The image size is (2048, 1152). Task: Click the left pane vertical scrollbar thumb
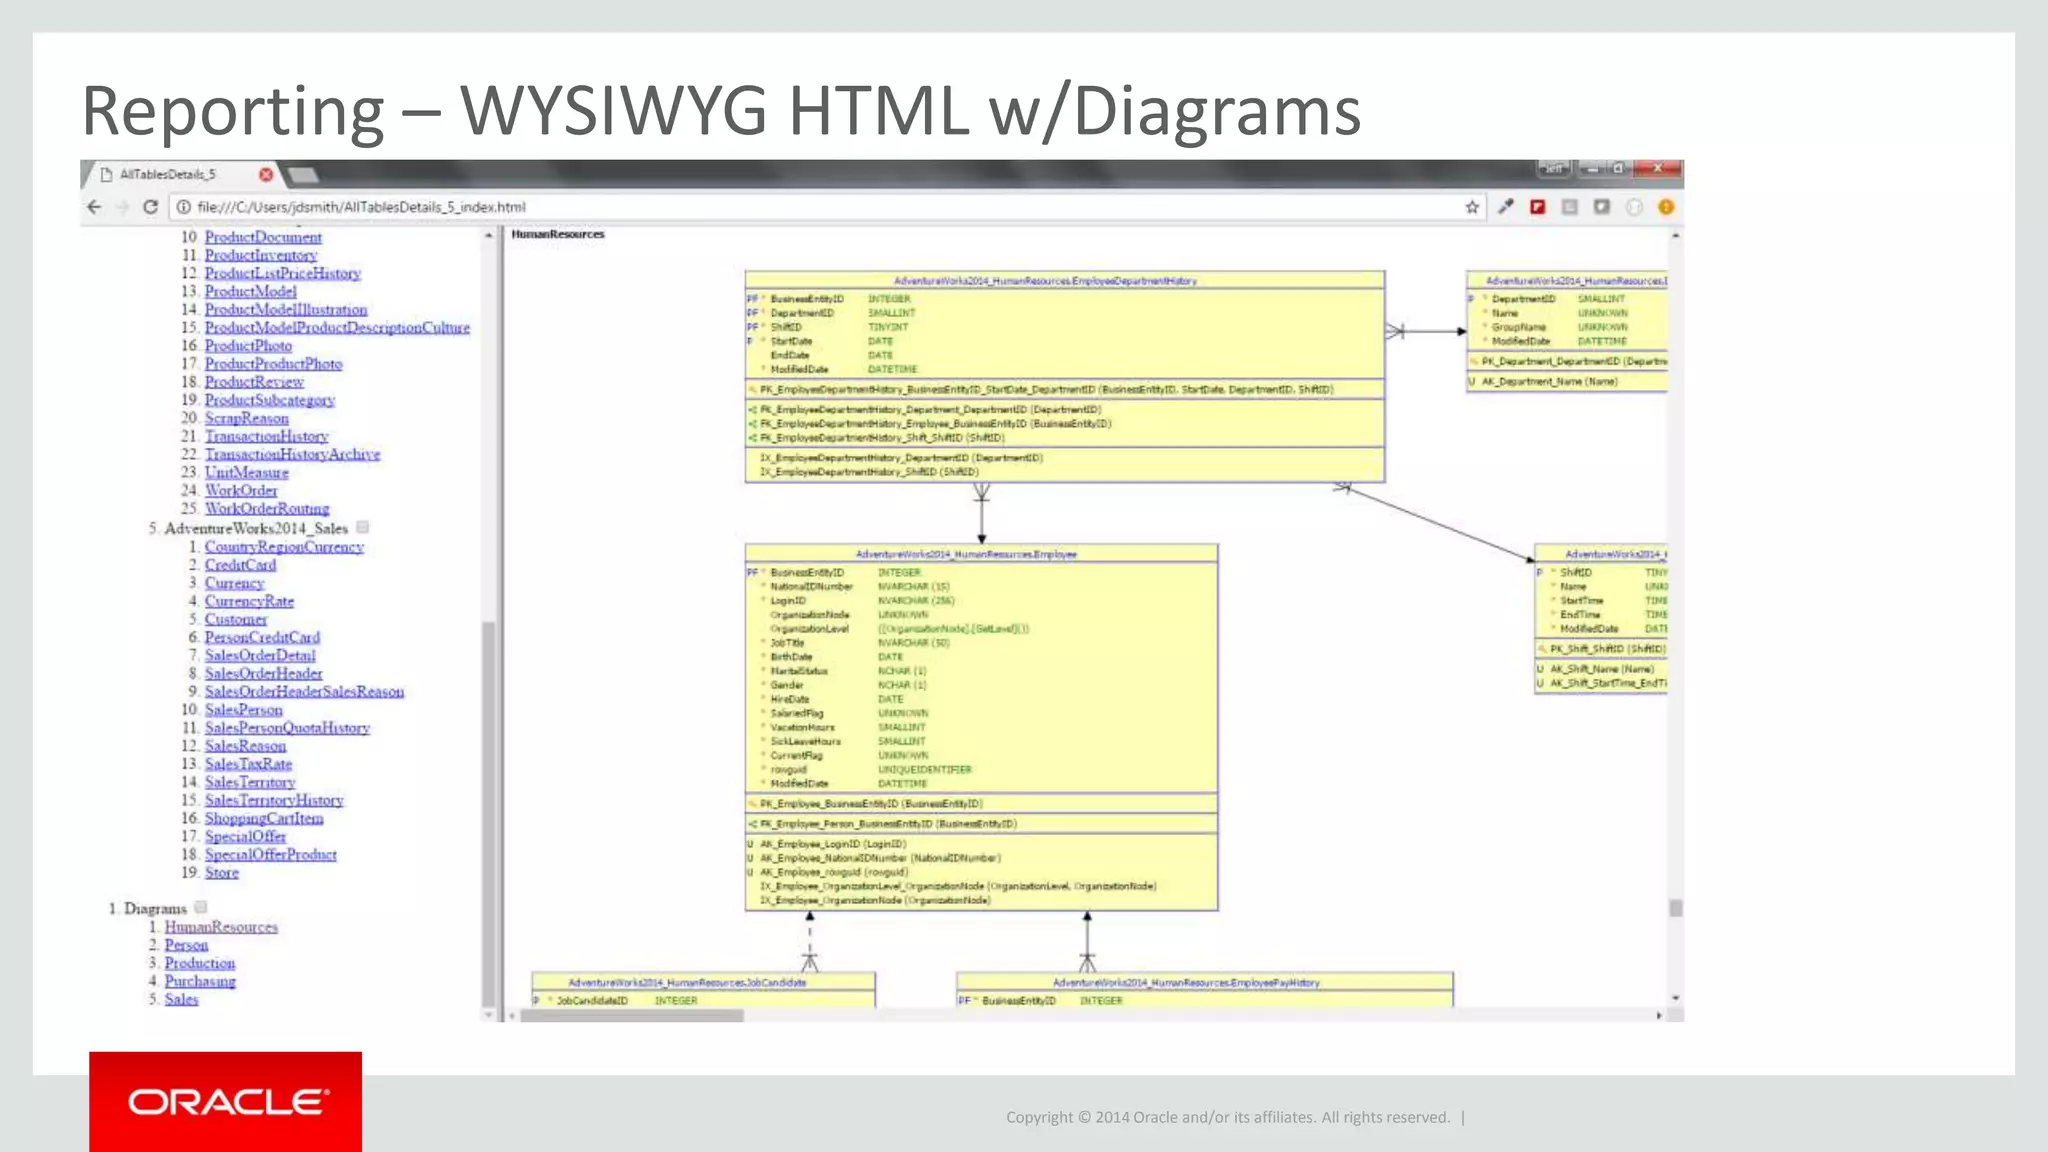point(489,815)
